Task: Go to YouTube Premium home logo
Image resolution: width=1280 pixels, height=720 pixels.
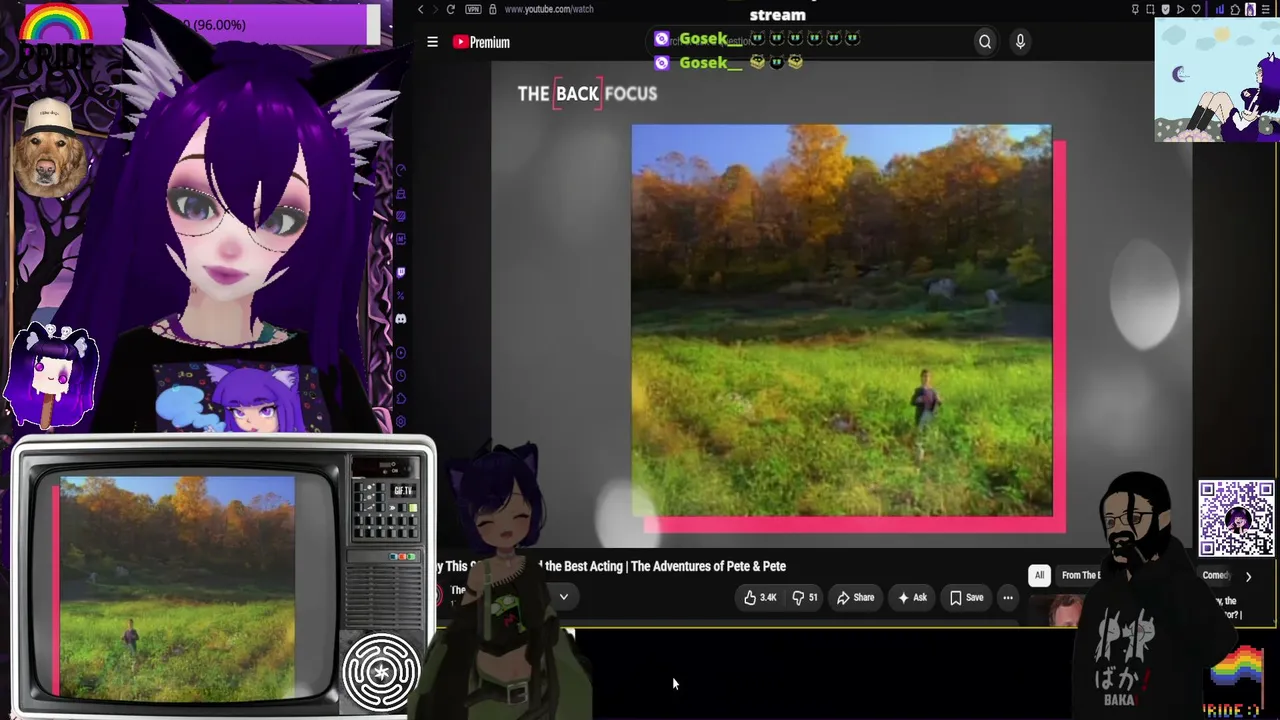Action: tap(481, 42)
